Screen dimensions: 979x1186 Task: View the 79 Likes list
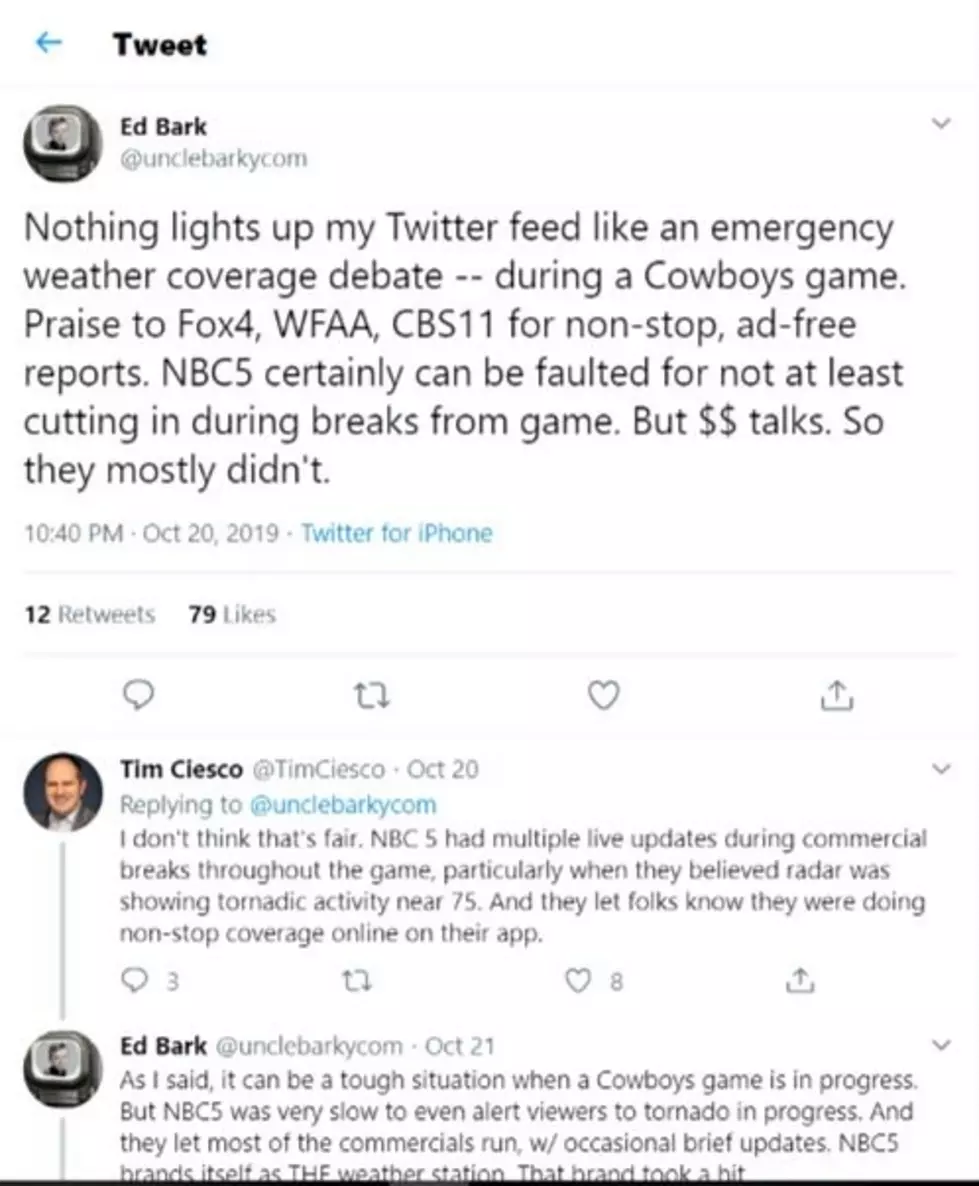coord(232,614)
